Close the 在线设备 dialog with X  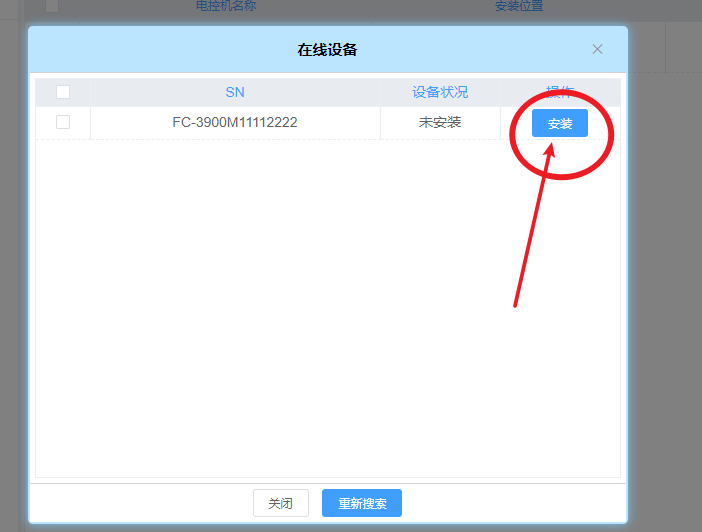597,49
